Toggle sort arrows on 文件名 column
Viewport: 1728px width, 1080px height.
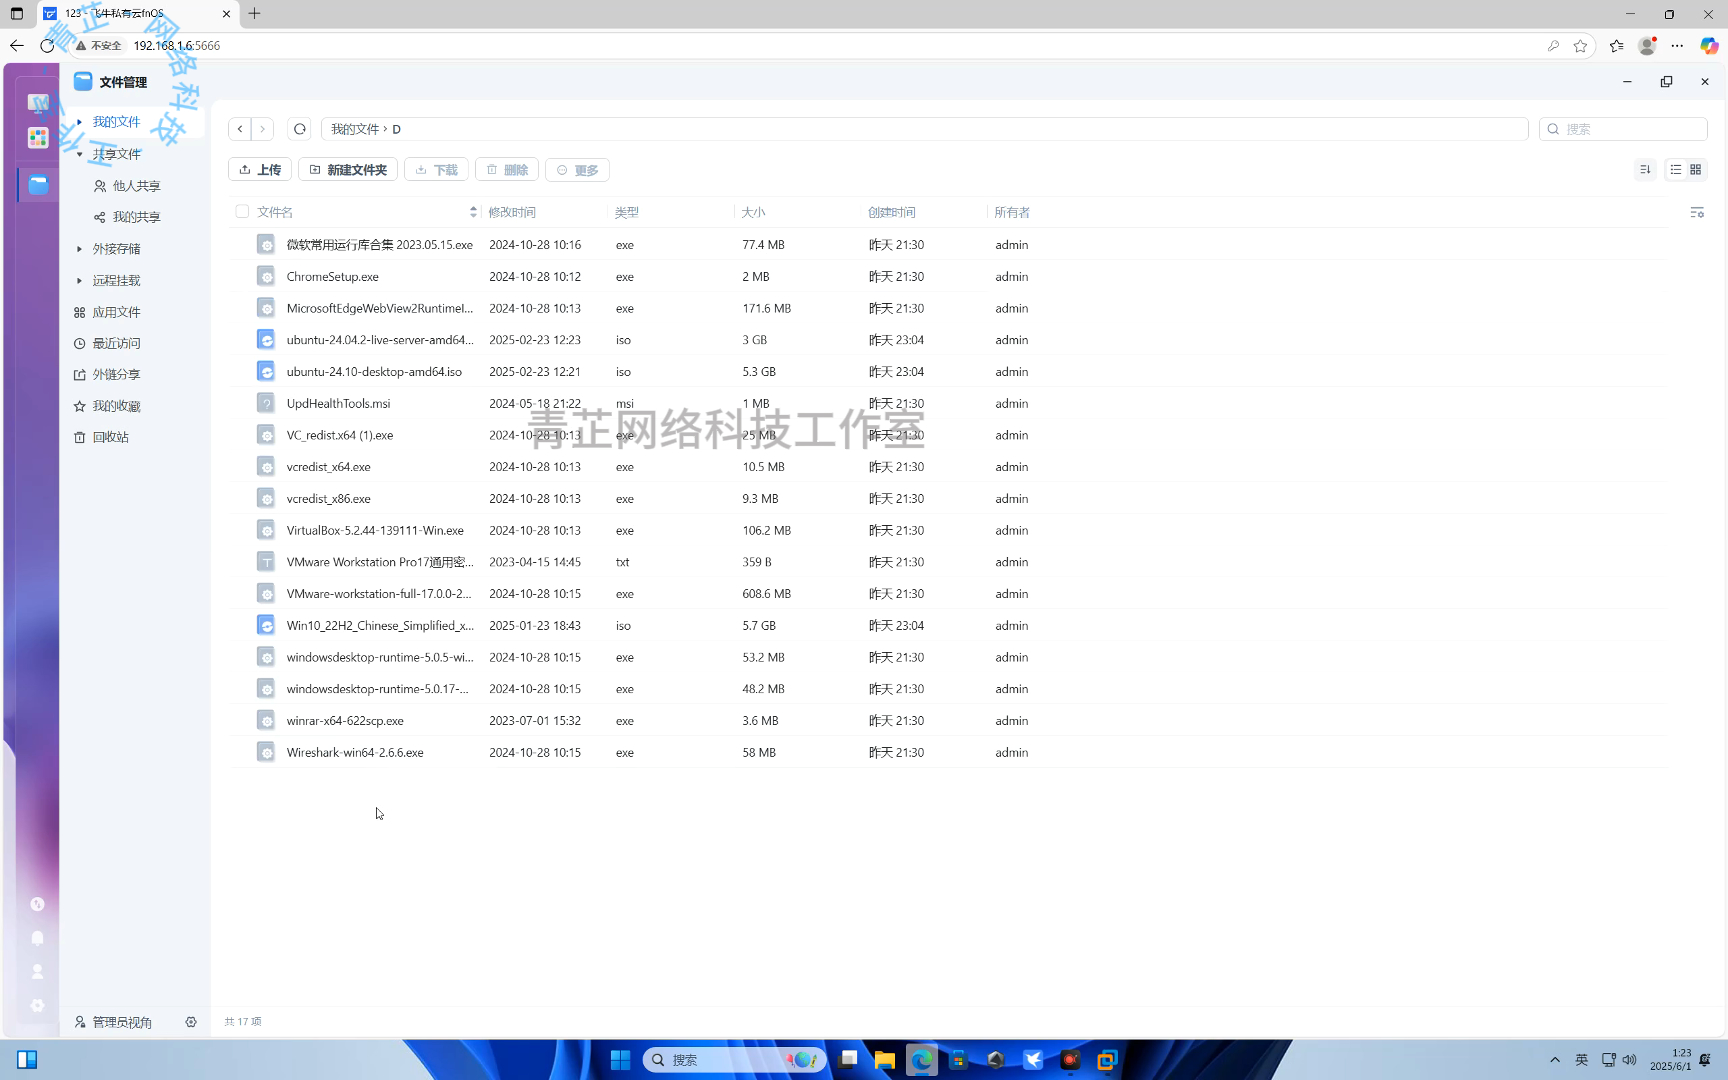(x=473, y=212)
